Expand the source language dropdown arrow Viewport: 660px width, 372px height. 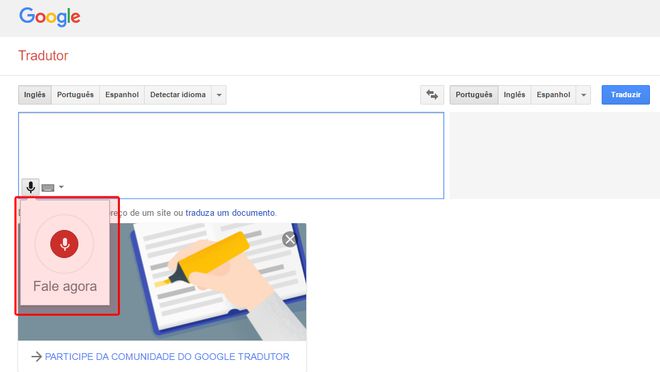point(219,95)
